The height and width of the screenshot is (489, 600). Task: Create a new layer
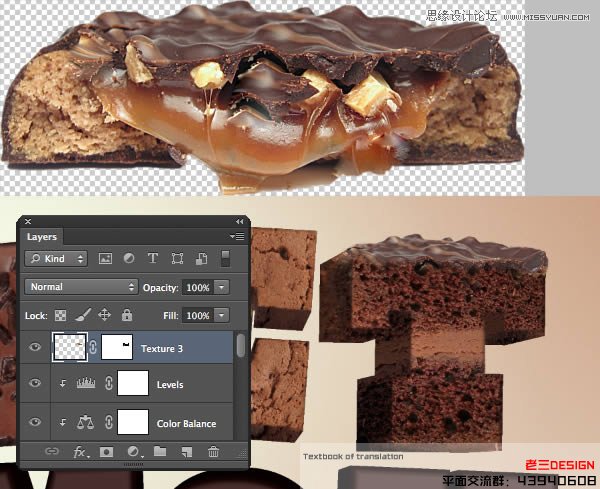coord(187,452)
